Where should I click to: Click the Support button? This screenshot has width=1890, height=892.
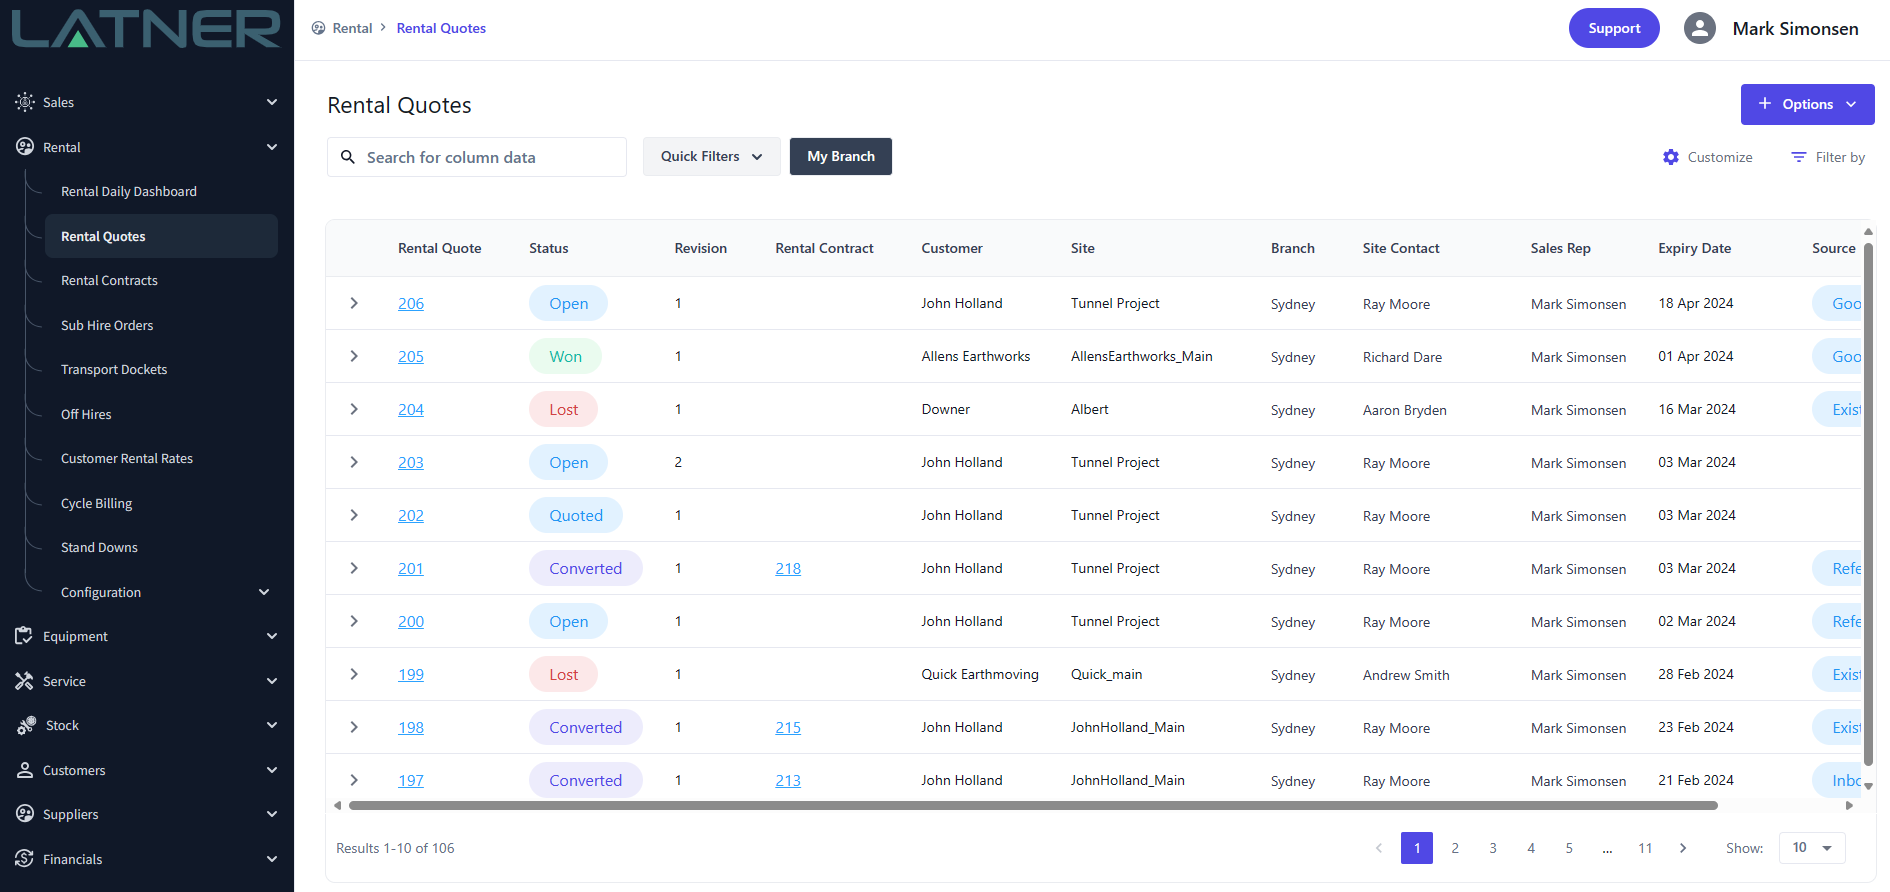click(x=1613, y=28)
